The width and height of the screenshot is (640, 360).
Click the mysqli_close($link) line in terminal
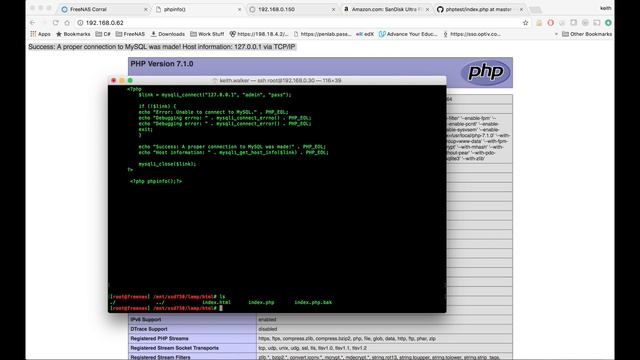coord(167,164)
